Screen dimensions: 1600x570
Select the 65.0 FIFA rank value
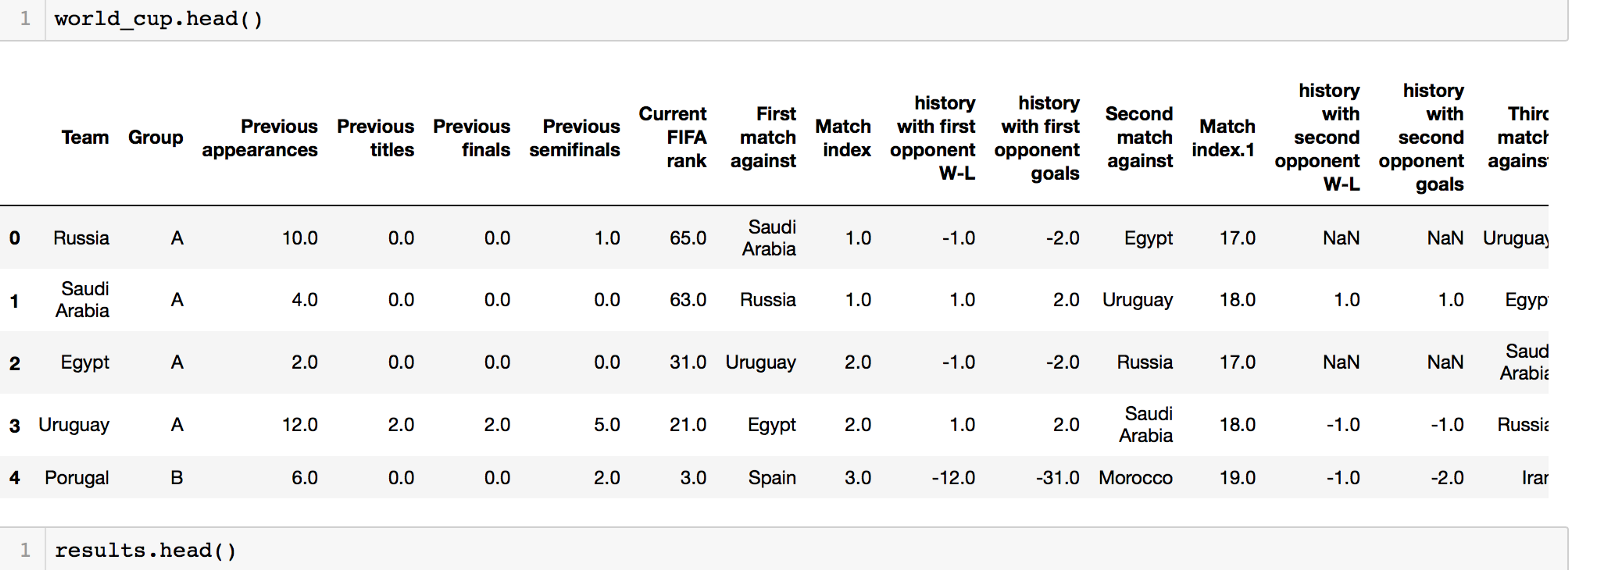coord(688,238)
